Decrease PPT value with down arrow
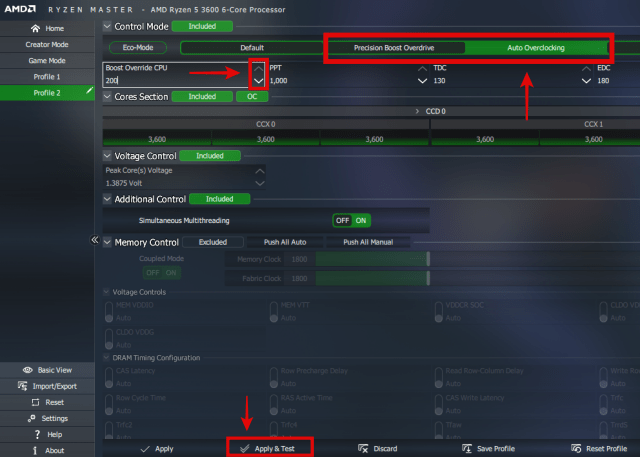 pyautogui.click(x=422, y=81)
